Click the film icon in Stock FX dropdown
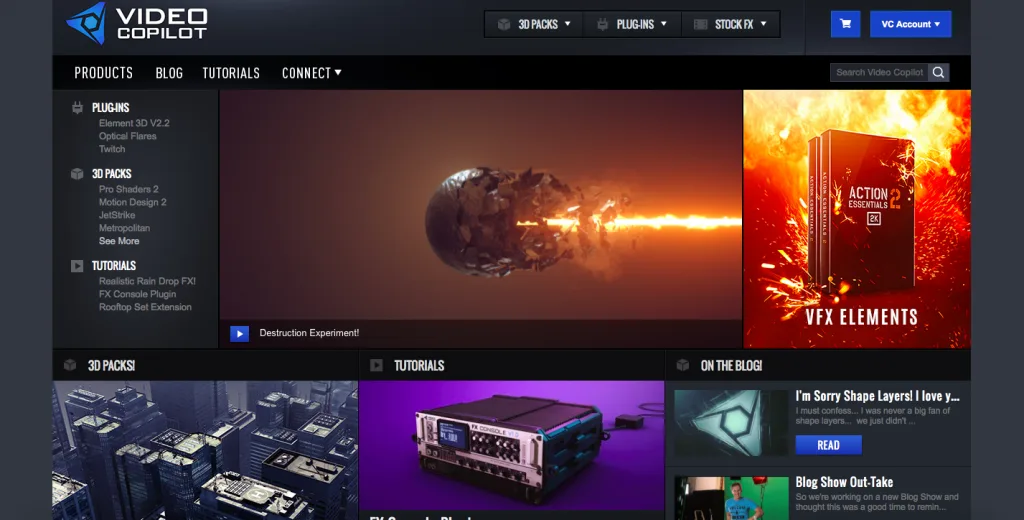This screenshot has width=1024, height=520. [701, 24]
